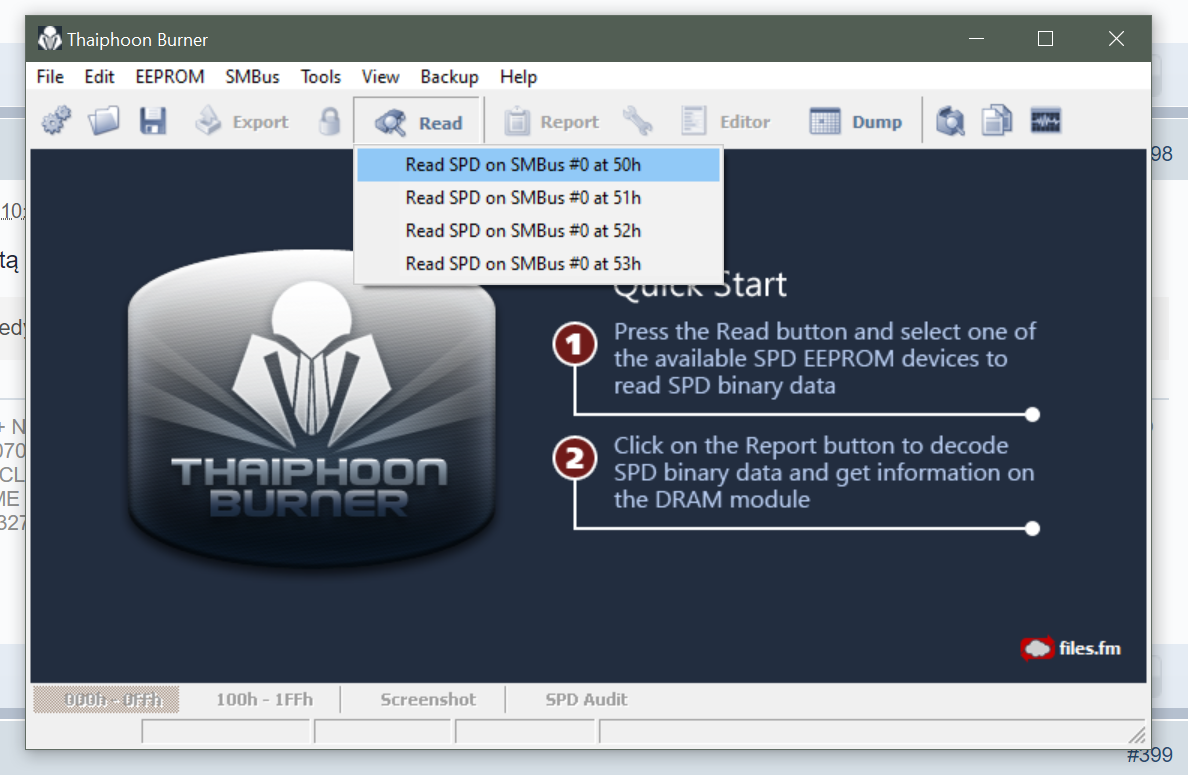This screenshot has width=1189, height=775.
Task: Collapse the Read button dropdown
Action: click(418, 122)
